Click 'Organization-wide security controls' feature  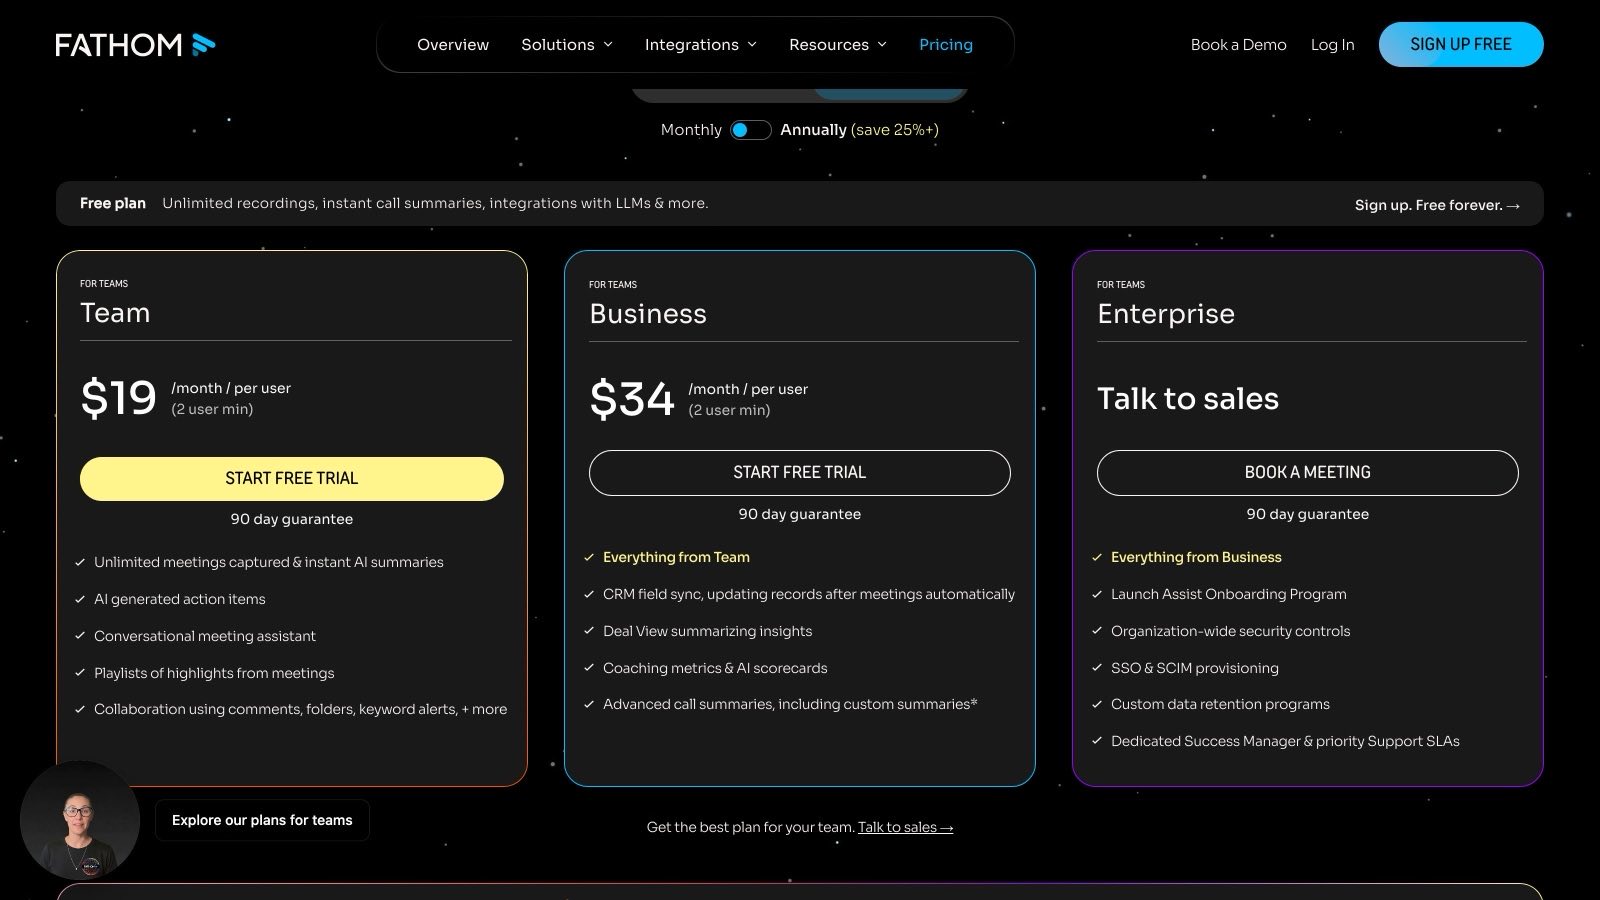click(x=1230, y=631)
